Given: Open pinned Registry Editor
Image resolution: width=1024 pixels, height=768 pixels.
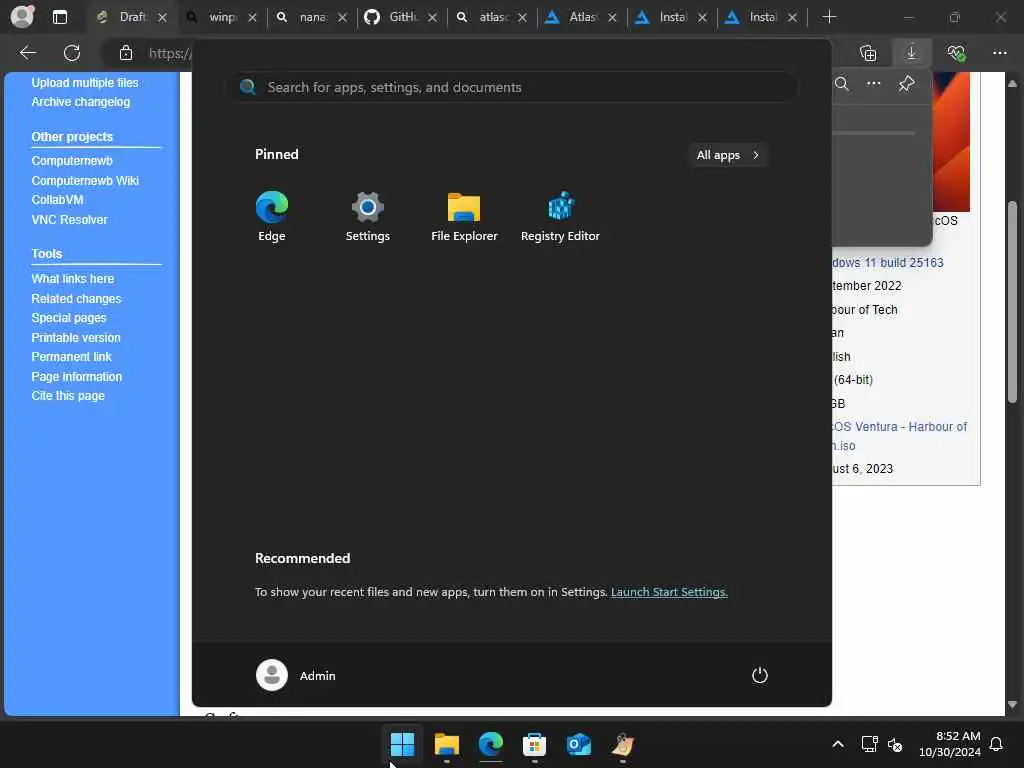Looking at the screenshot, I should coord(560,216).
